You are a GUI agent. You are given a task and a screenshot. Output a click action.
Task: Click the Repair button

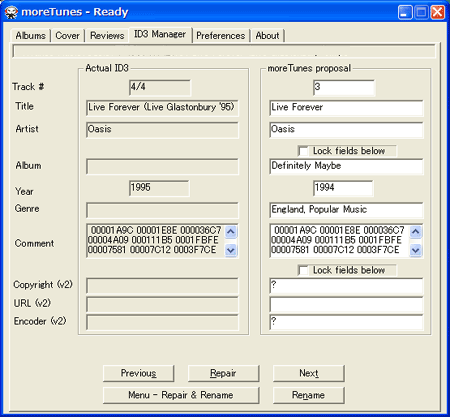coord(223,373)
